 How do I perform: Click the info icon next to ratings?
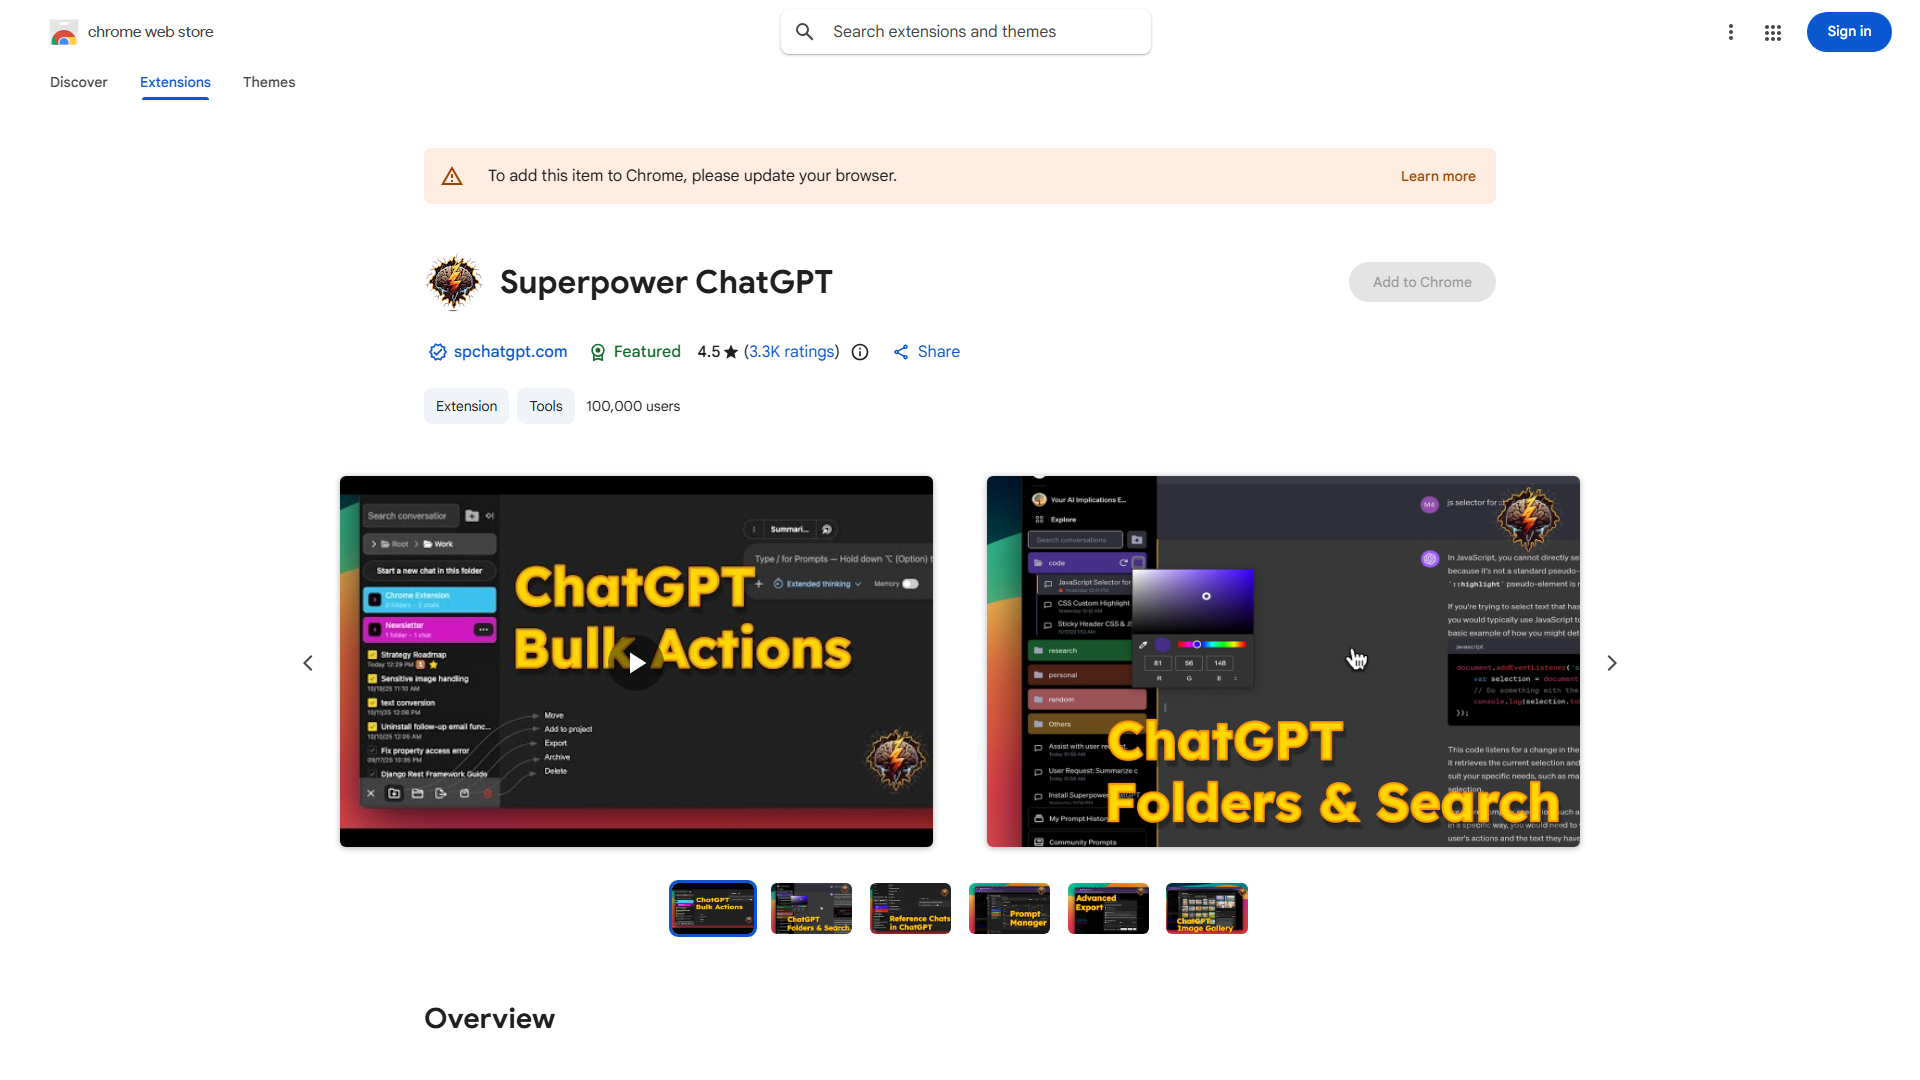point(860,352)
